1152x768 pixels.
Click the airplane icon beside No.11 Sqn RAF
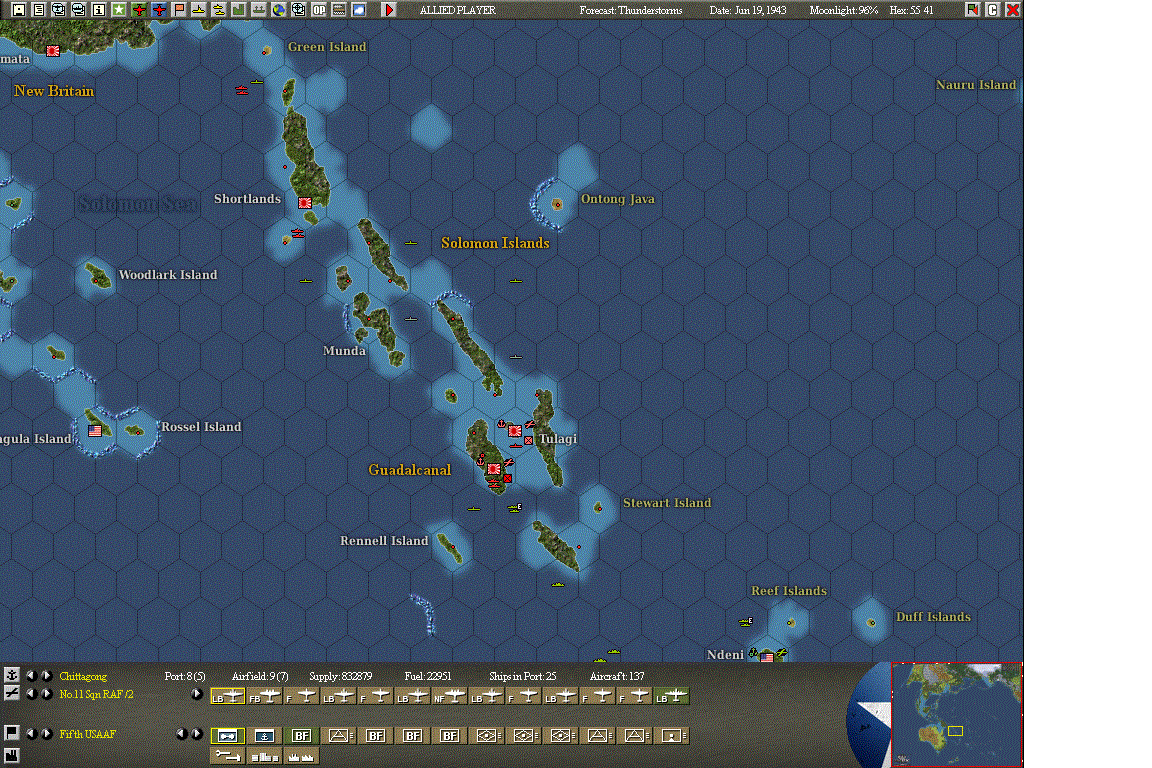point(12,693)
